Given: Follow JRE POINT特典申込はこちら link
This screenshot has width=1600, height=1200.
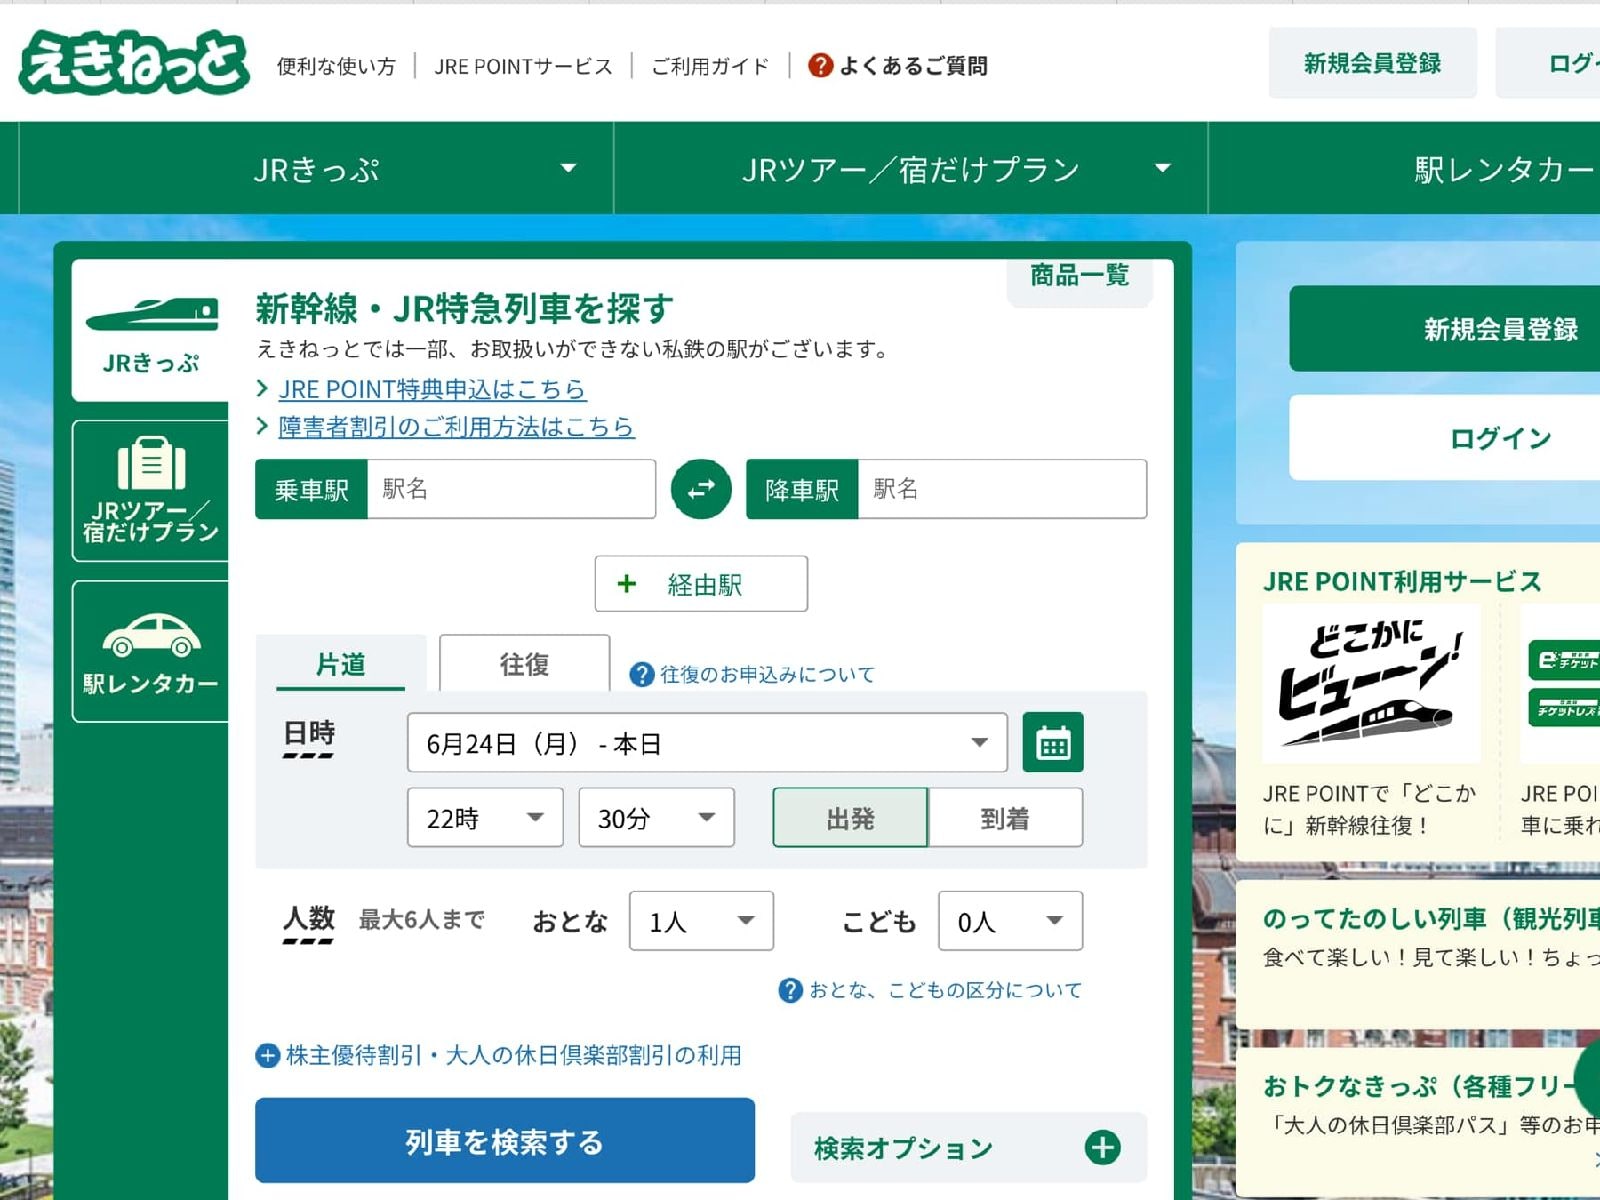Looking at the screenshot, I should pos(432,389).
